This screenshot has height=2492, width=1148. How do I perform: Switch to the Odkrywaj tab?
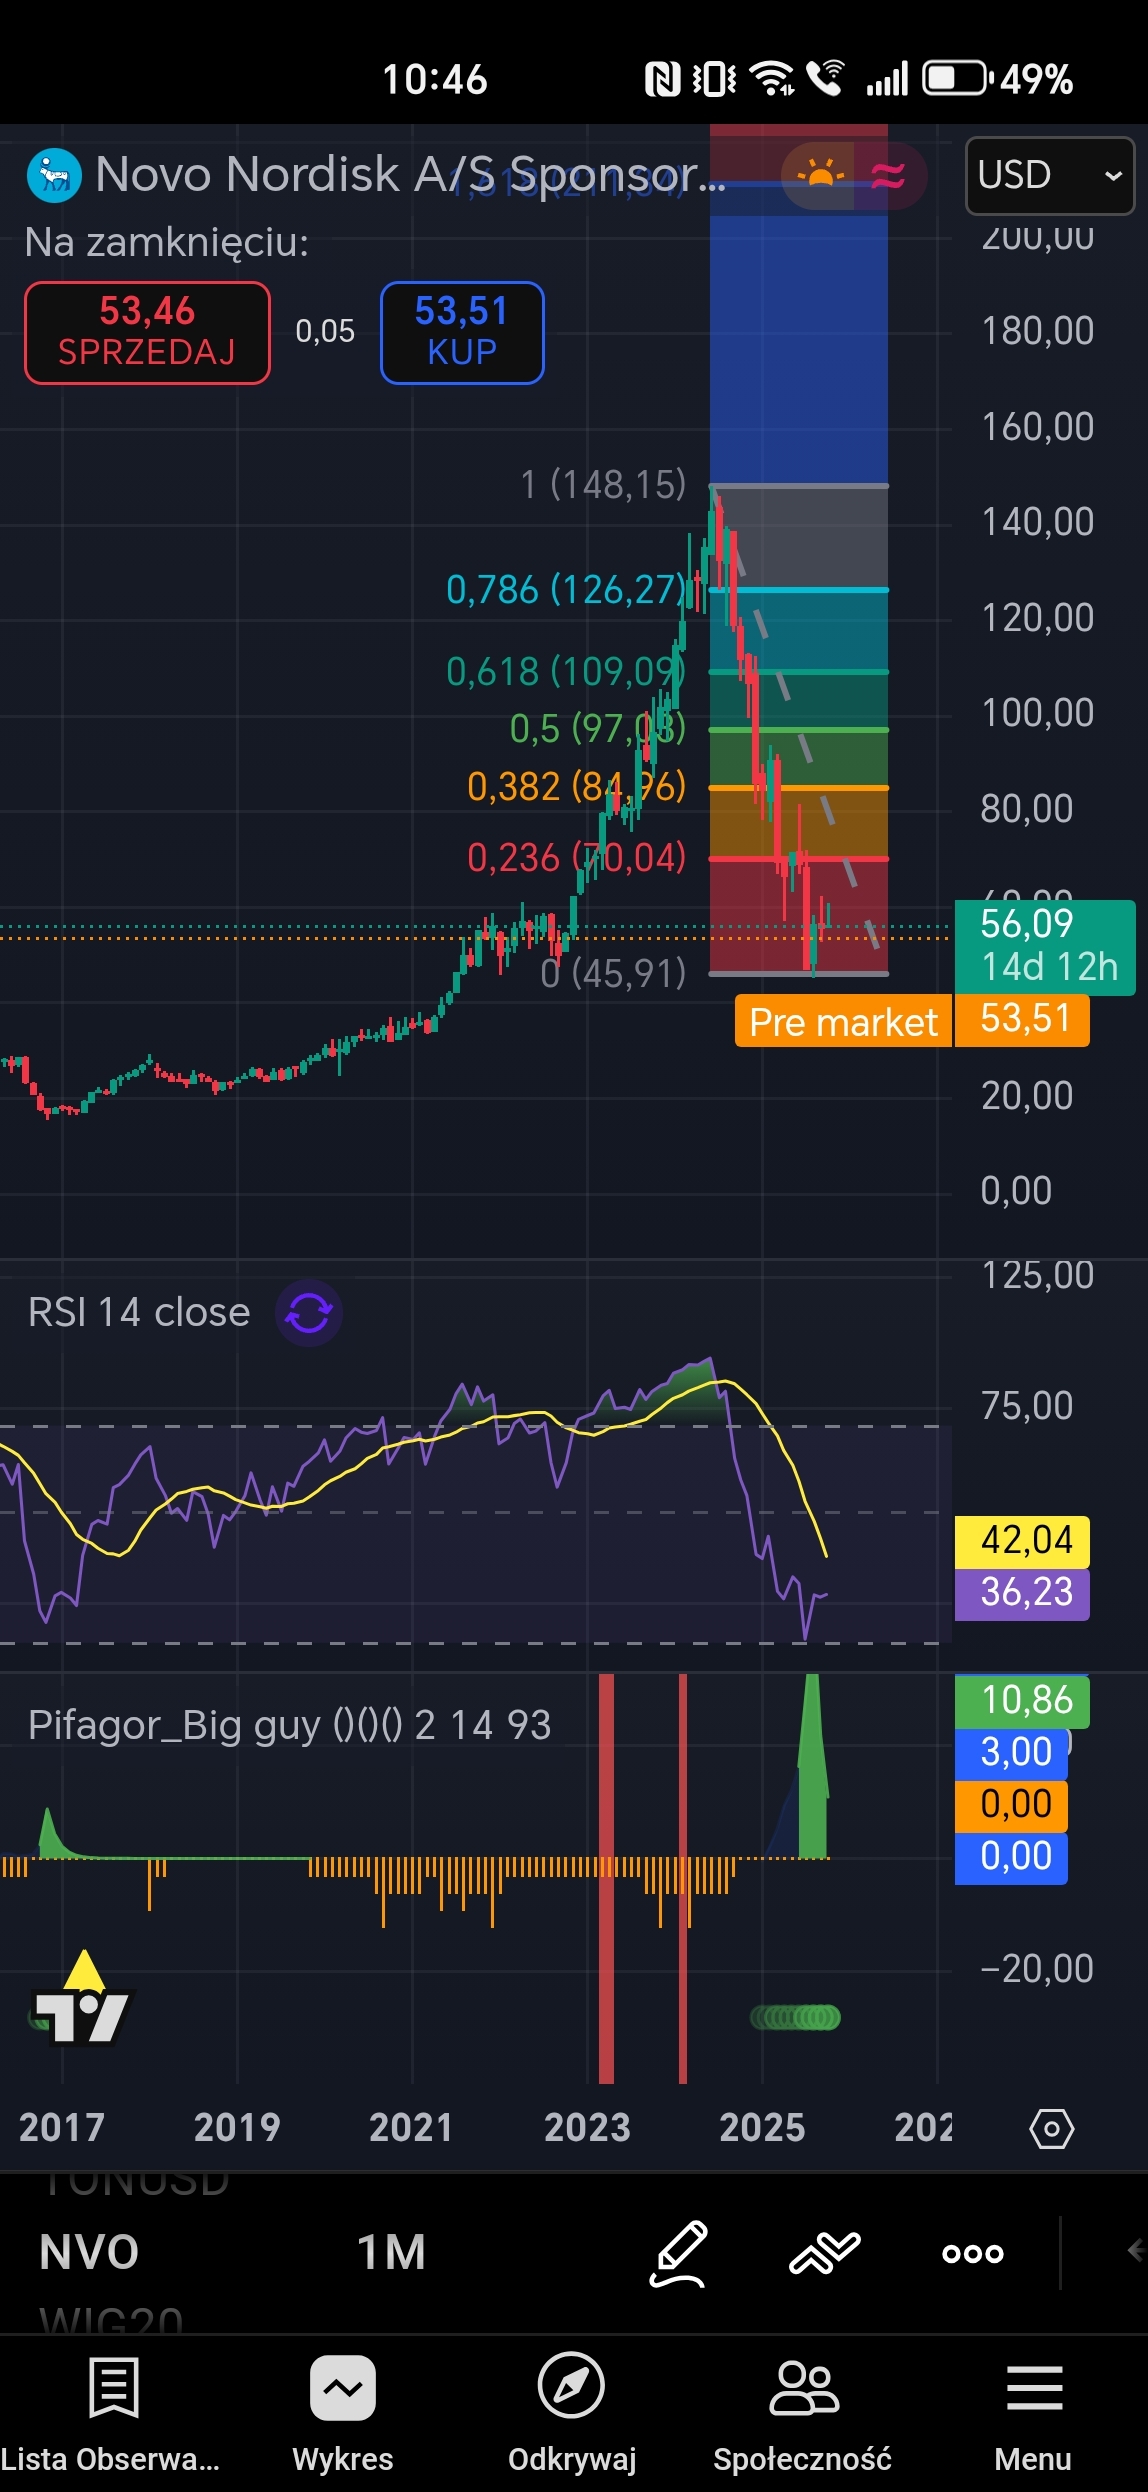point(571,2410)
